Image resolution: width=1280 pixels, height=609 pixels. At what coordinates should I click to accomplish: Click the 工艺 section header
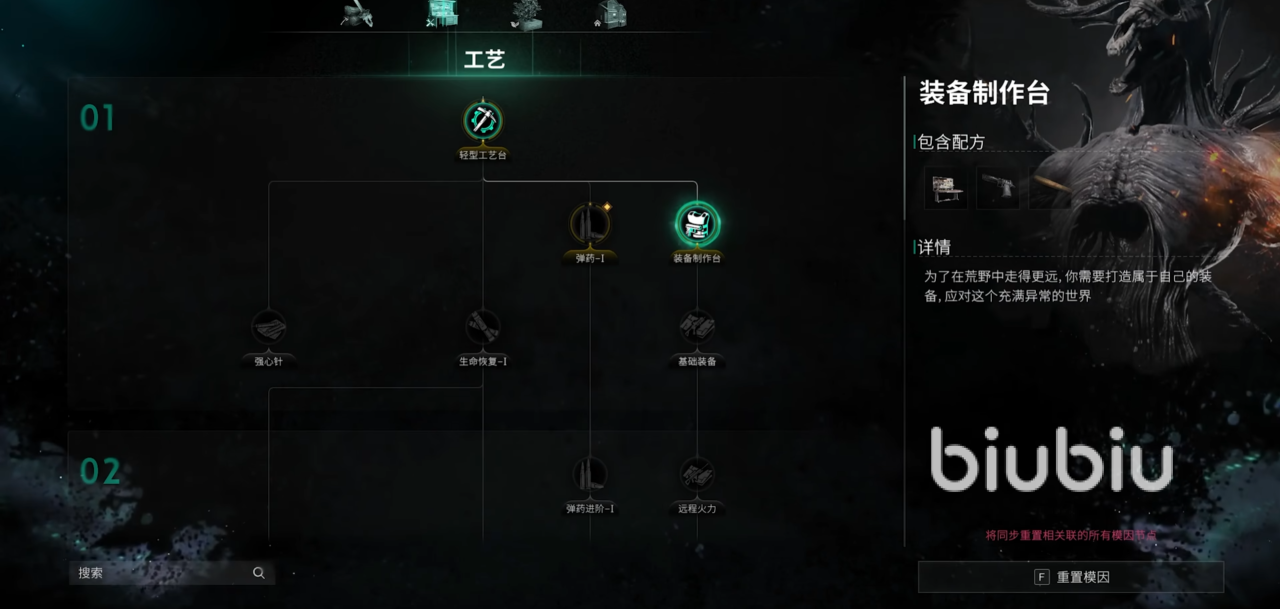point(485,60)
